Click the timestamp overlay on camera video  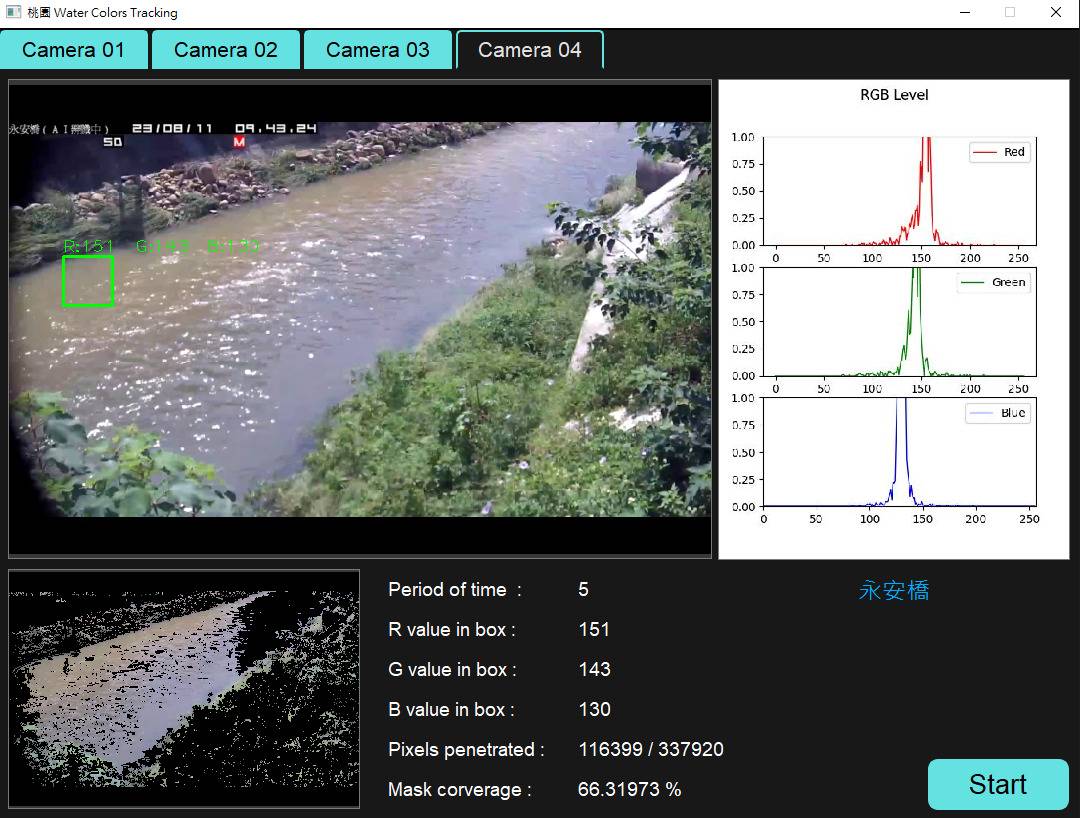coord(224,129)
